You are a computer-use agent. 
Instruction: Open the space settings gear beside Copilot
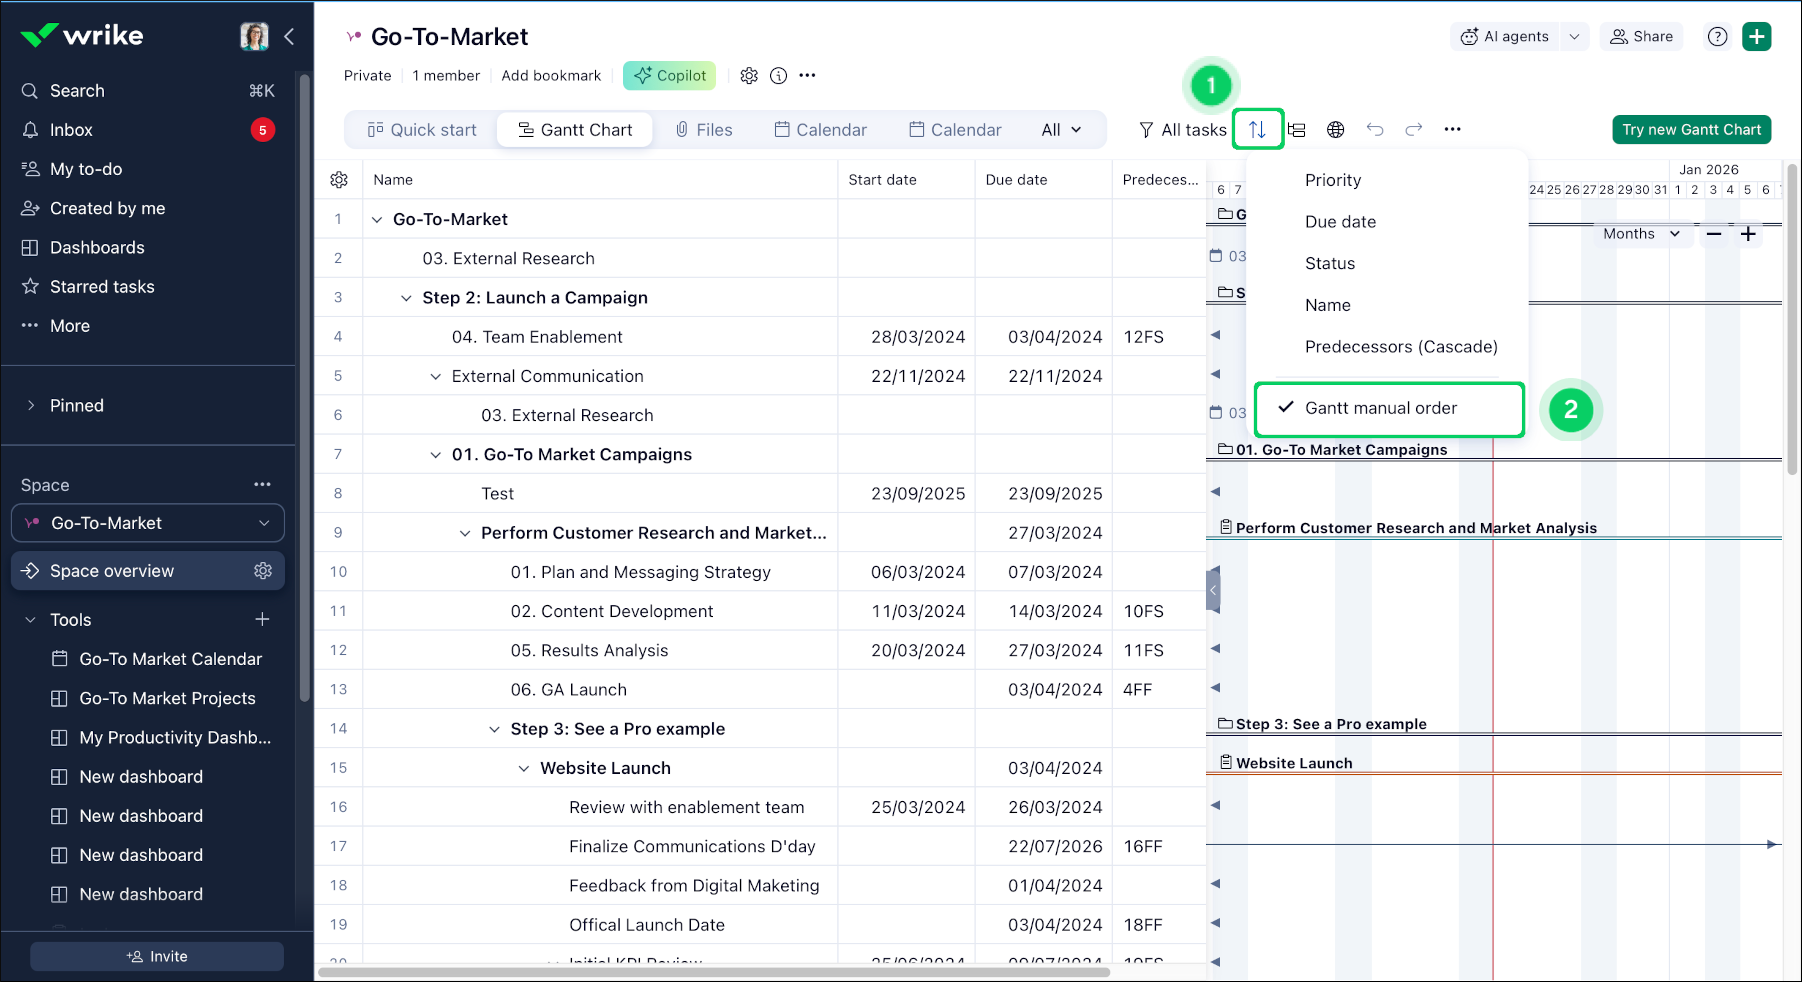[749, 76]
